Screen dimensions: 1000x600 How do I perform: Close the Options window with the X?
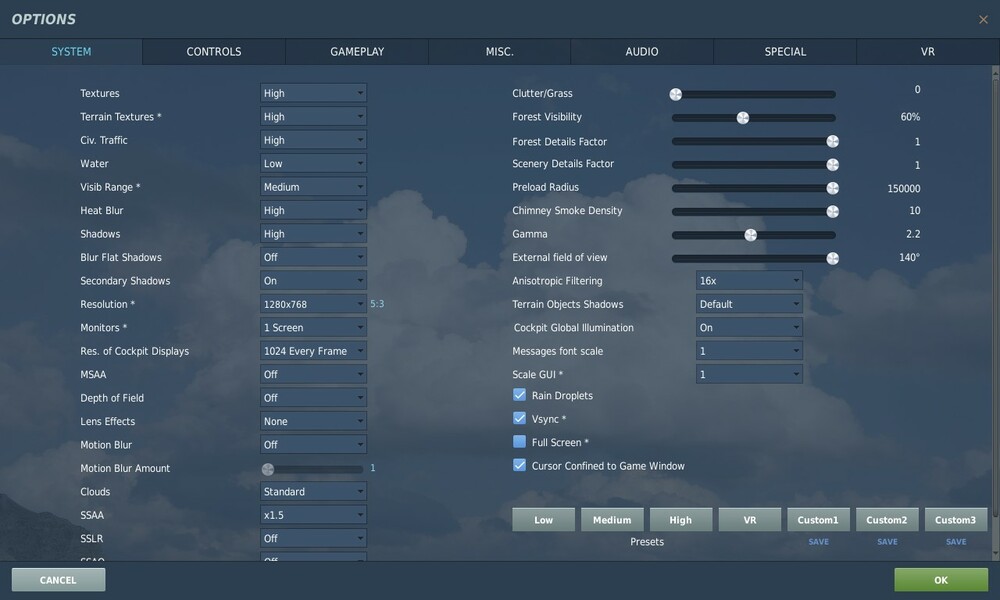(983, 20)
